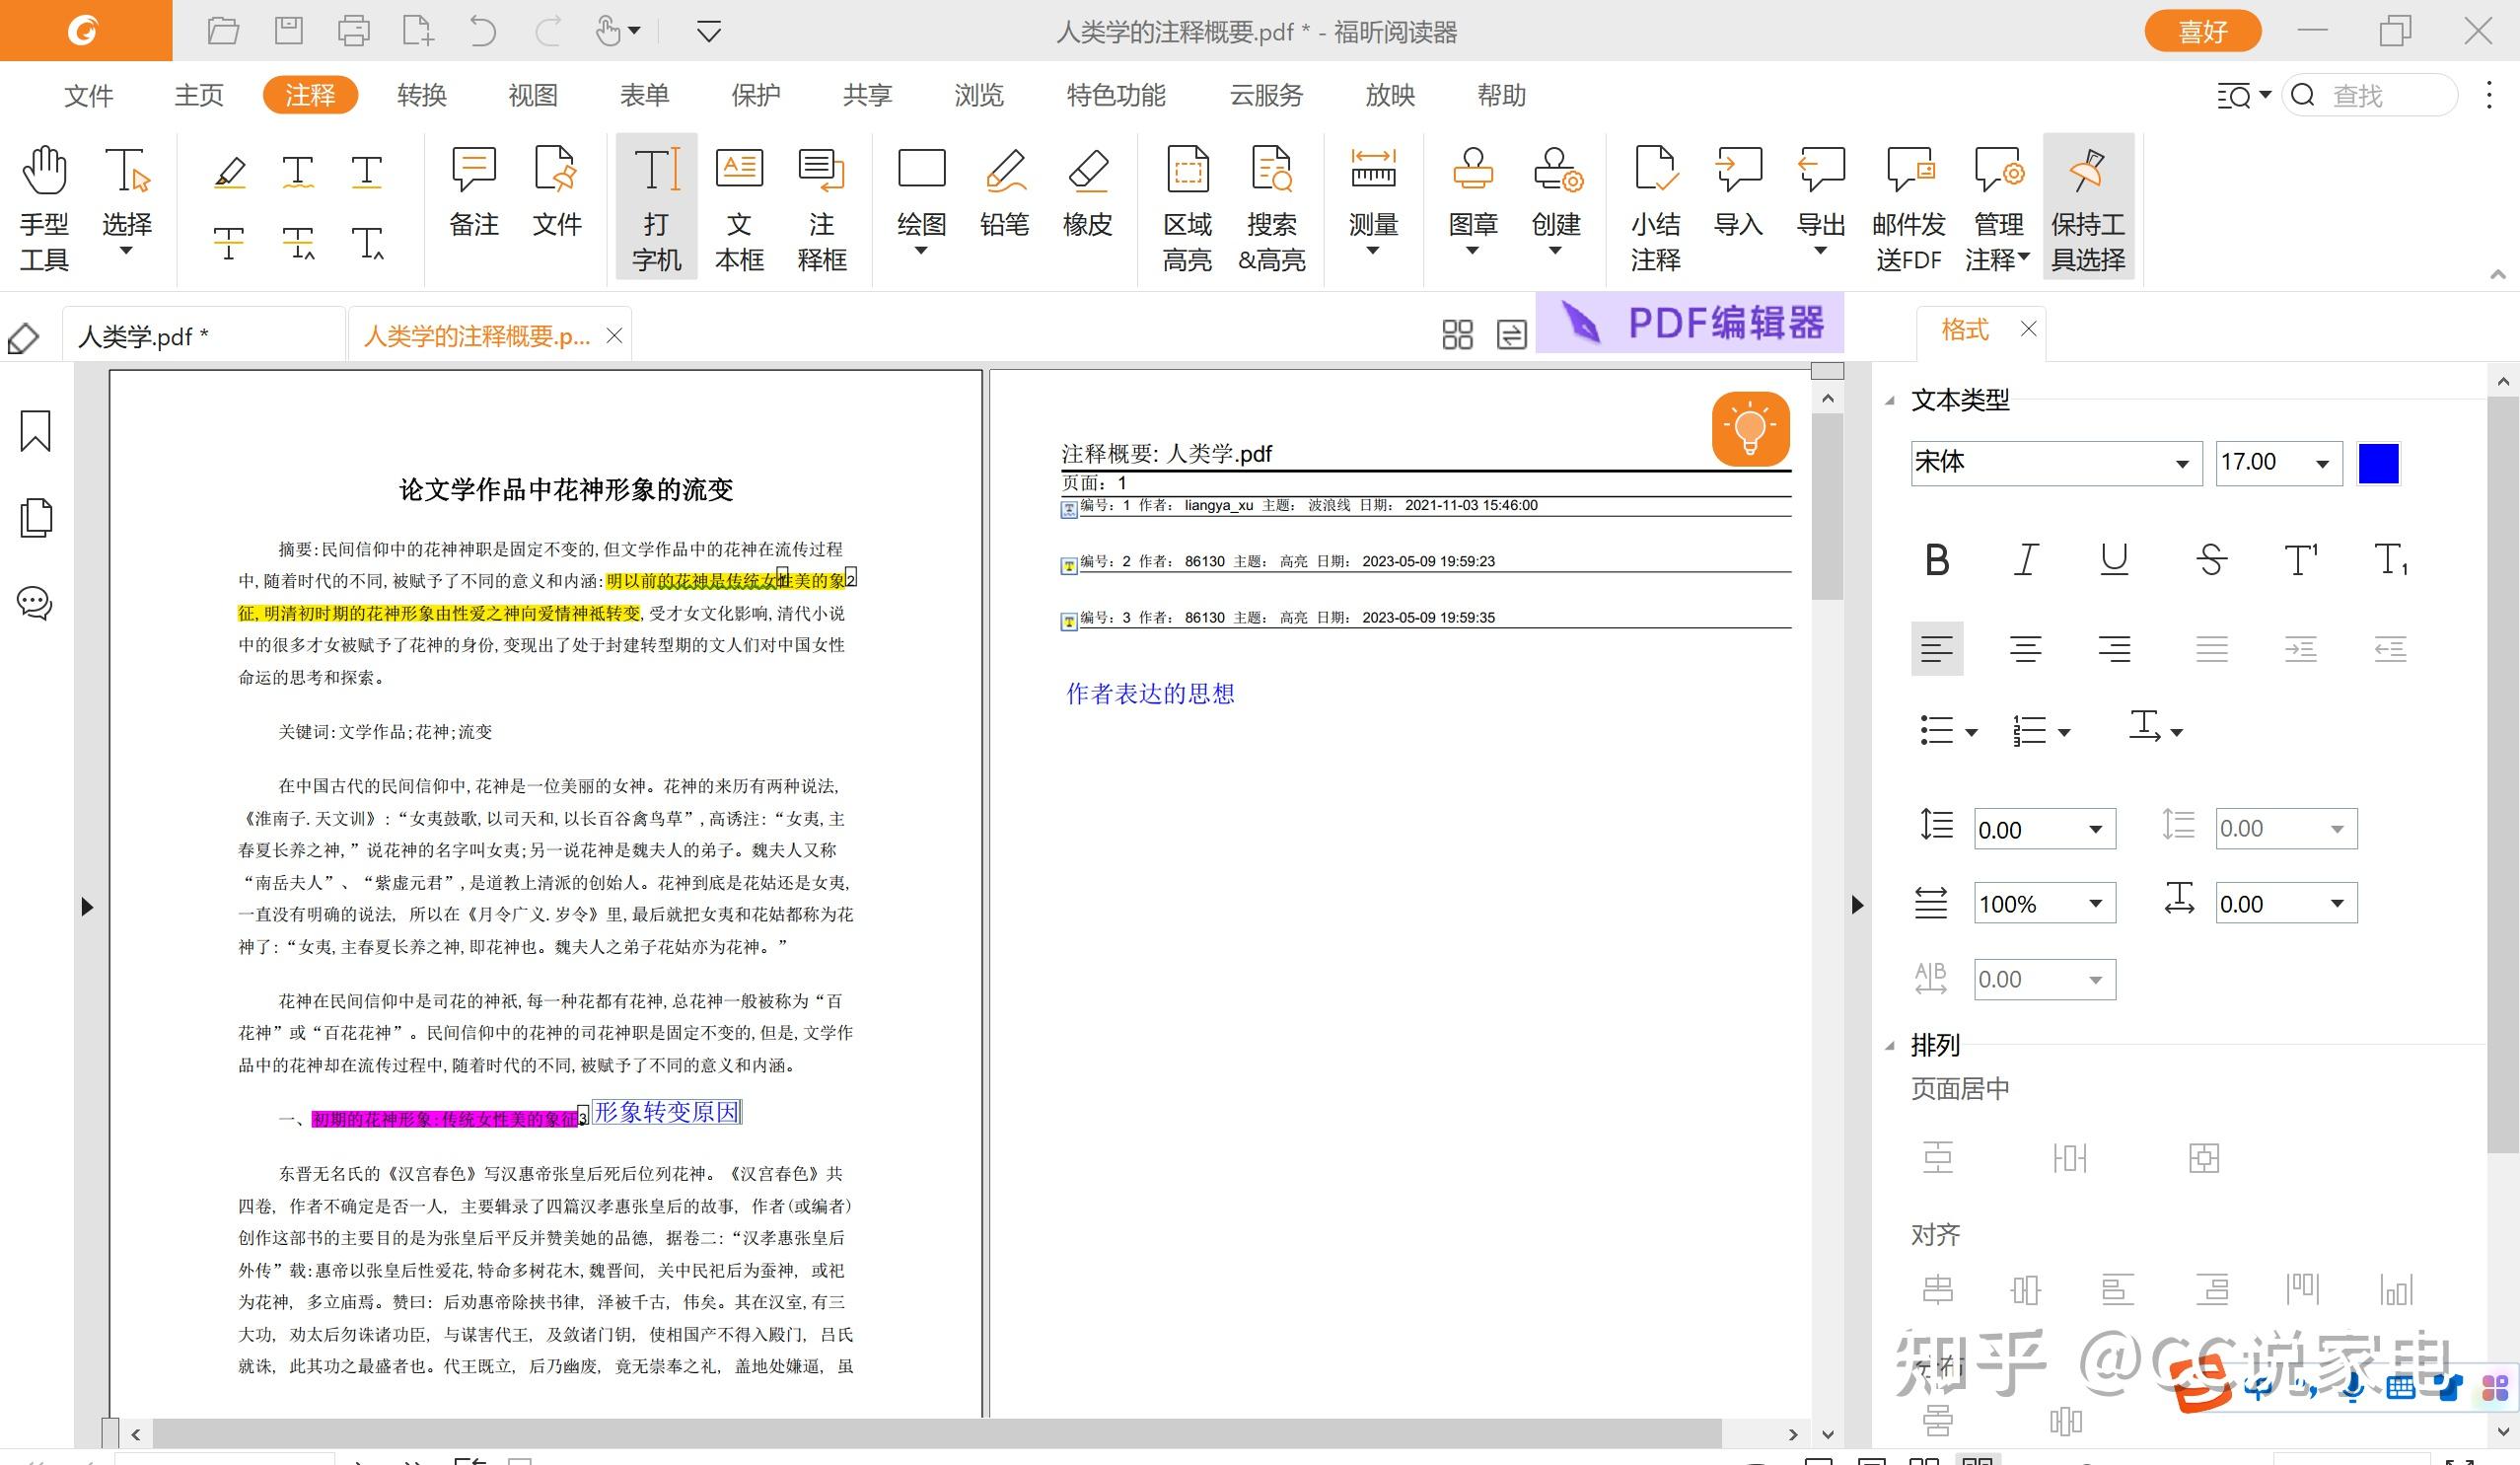
Task: Click the 形象转变原因 typewriter annotation
Action: coord(667,1112)
